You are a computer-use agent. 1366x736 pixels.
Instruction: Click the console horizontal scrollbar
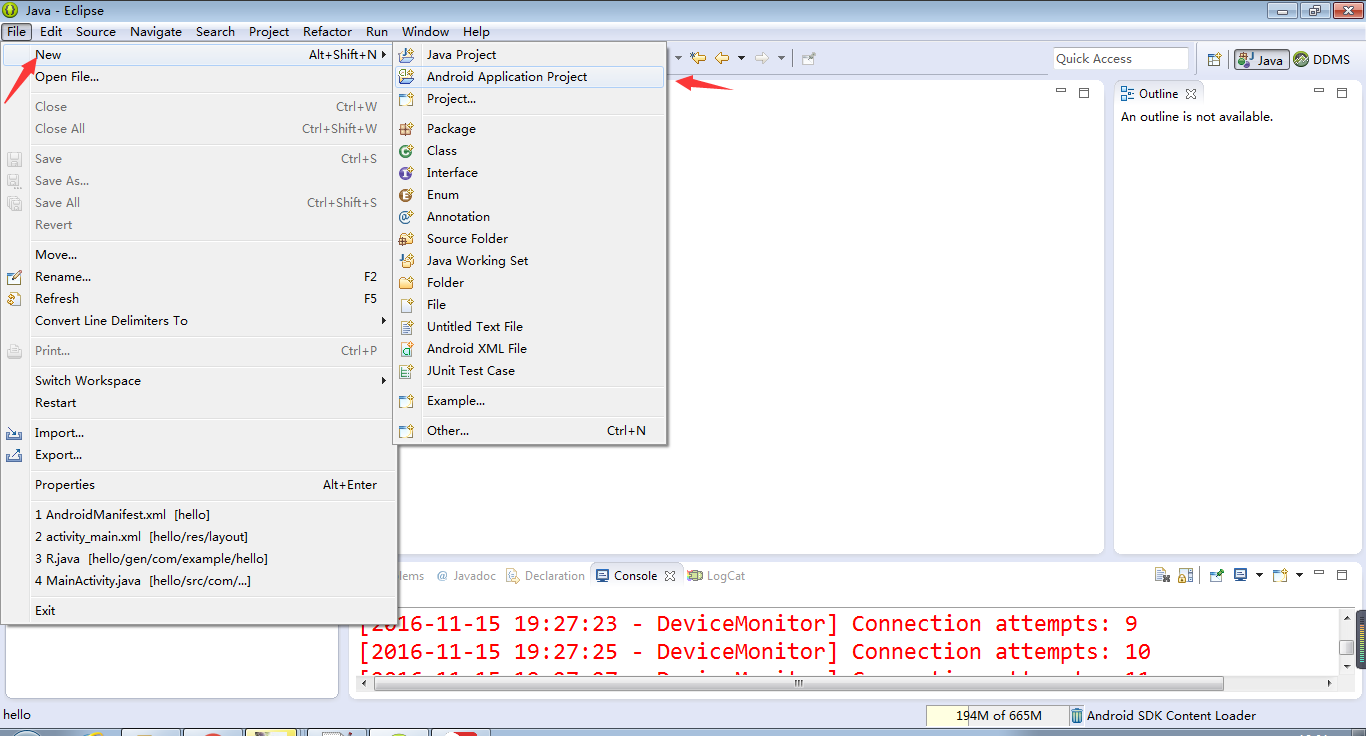click(797, 684)
